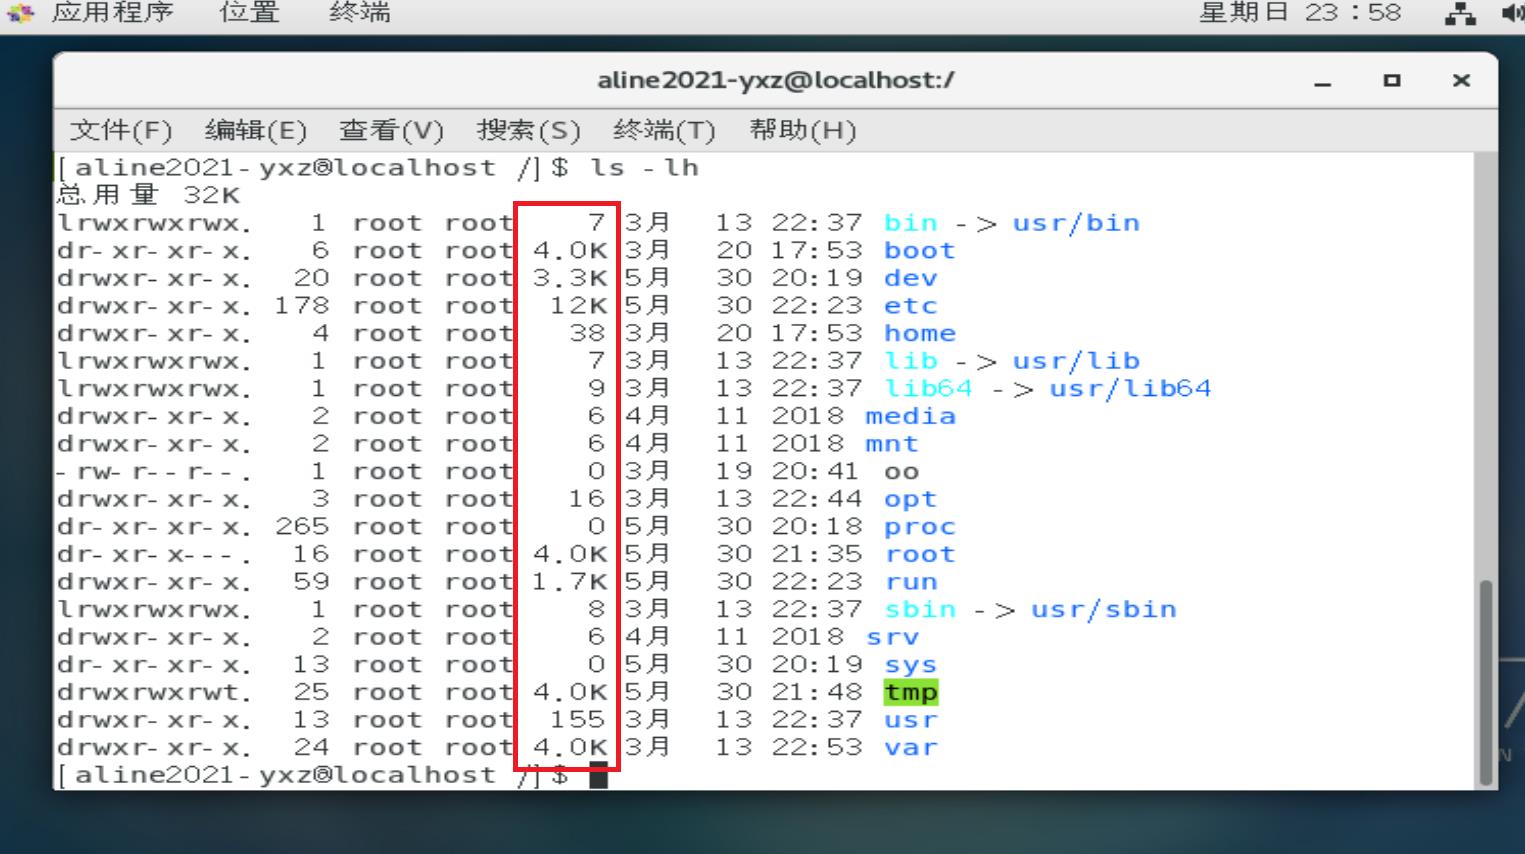Image resolution: width=1525 pixels, height=854 pixels.
Task: Click the 'lib64' link name
Action: [x=928, y=388]
